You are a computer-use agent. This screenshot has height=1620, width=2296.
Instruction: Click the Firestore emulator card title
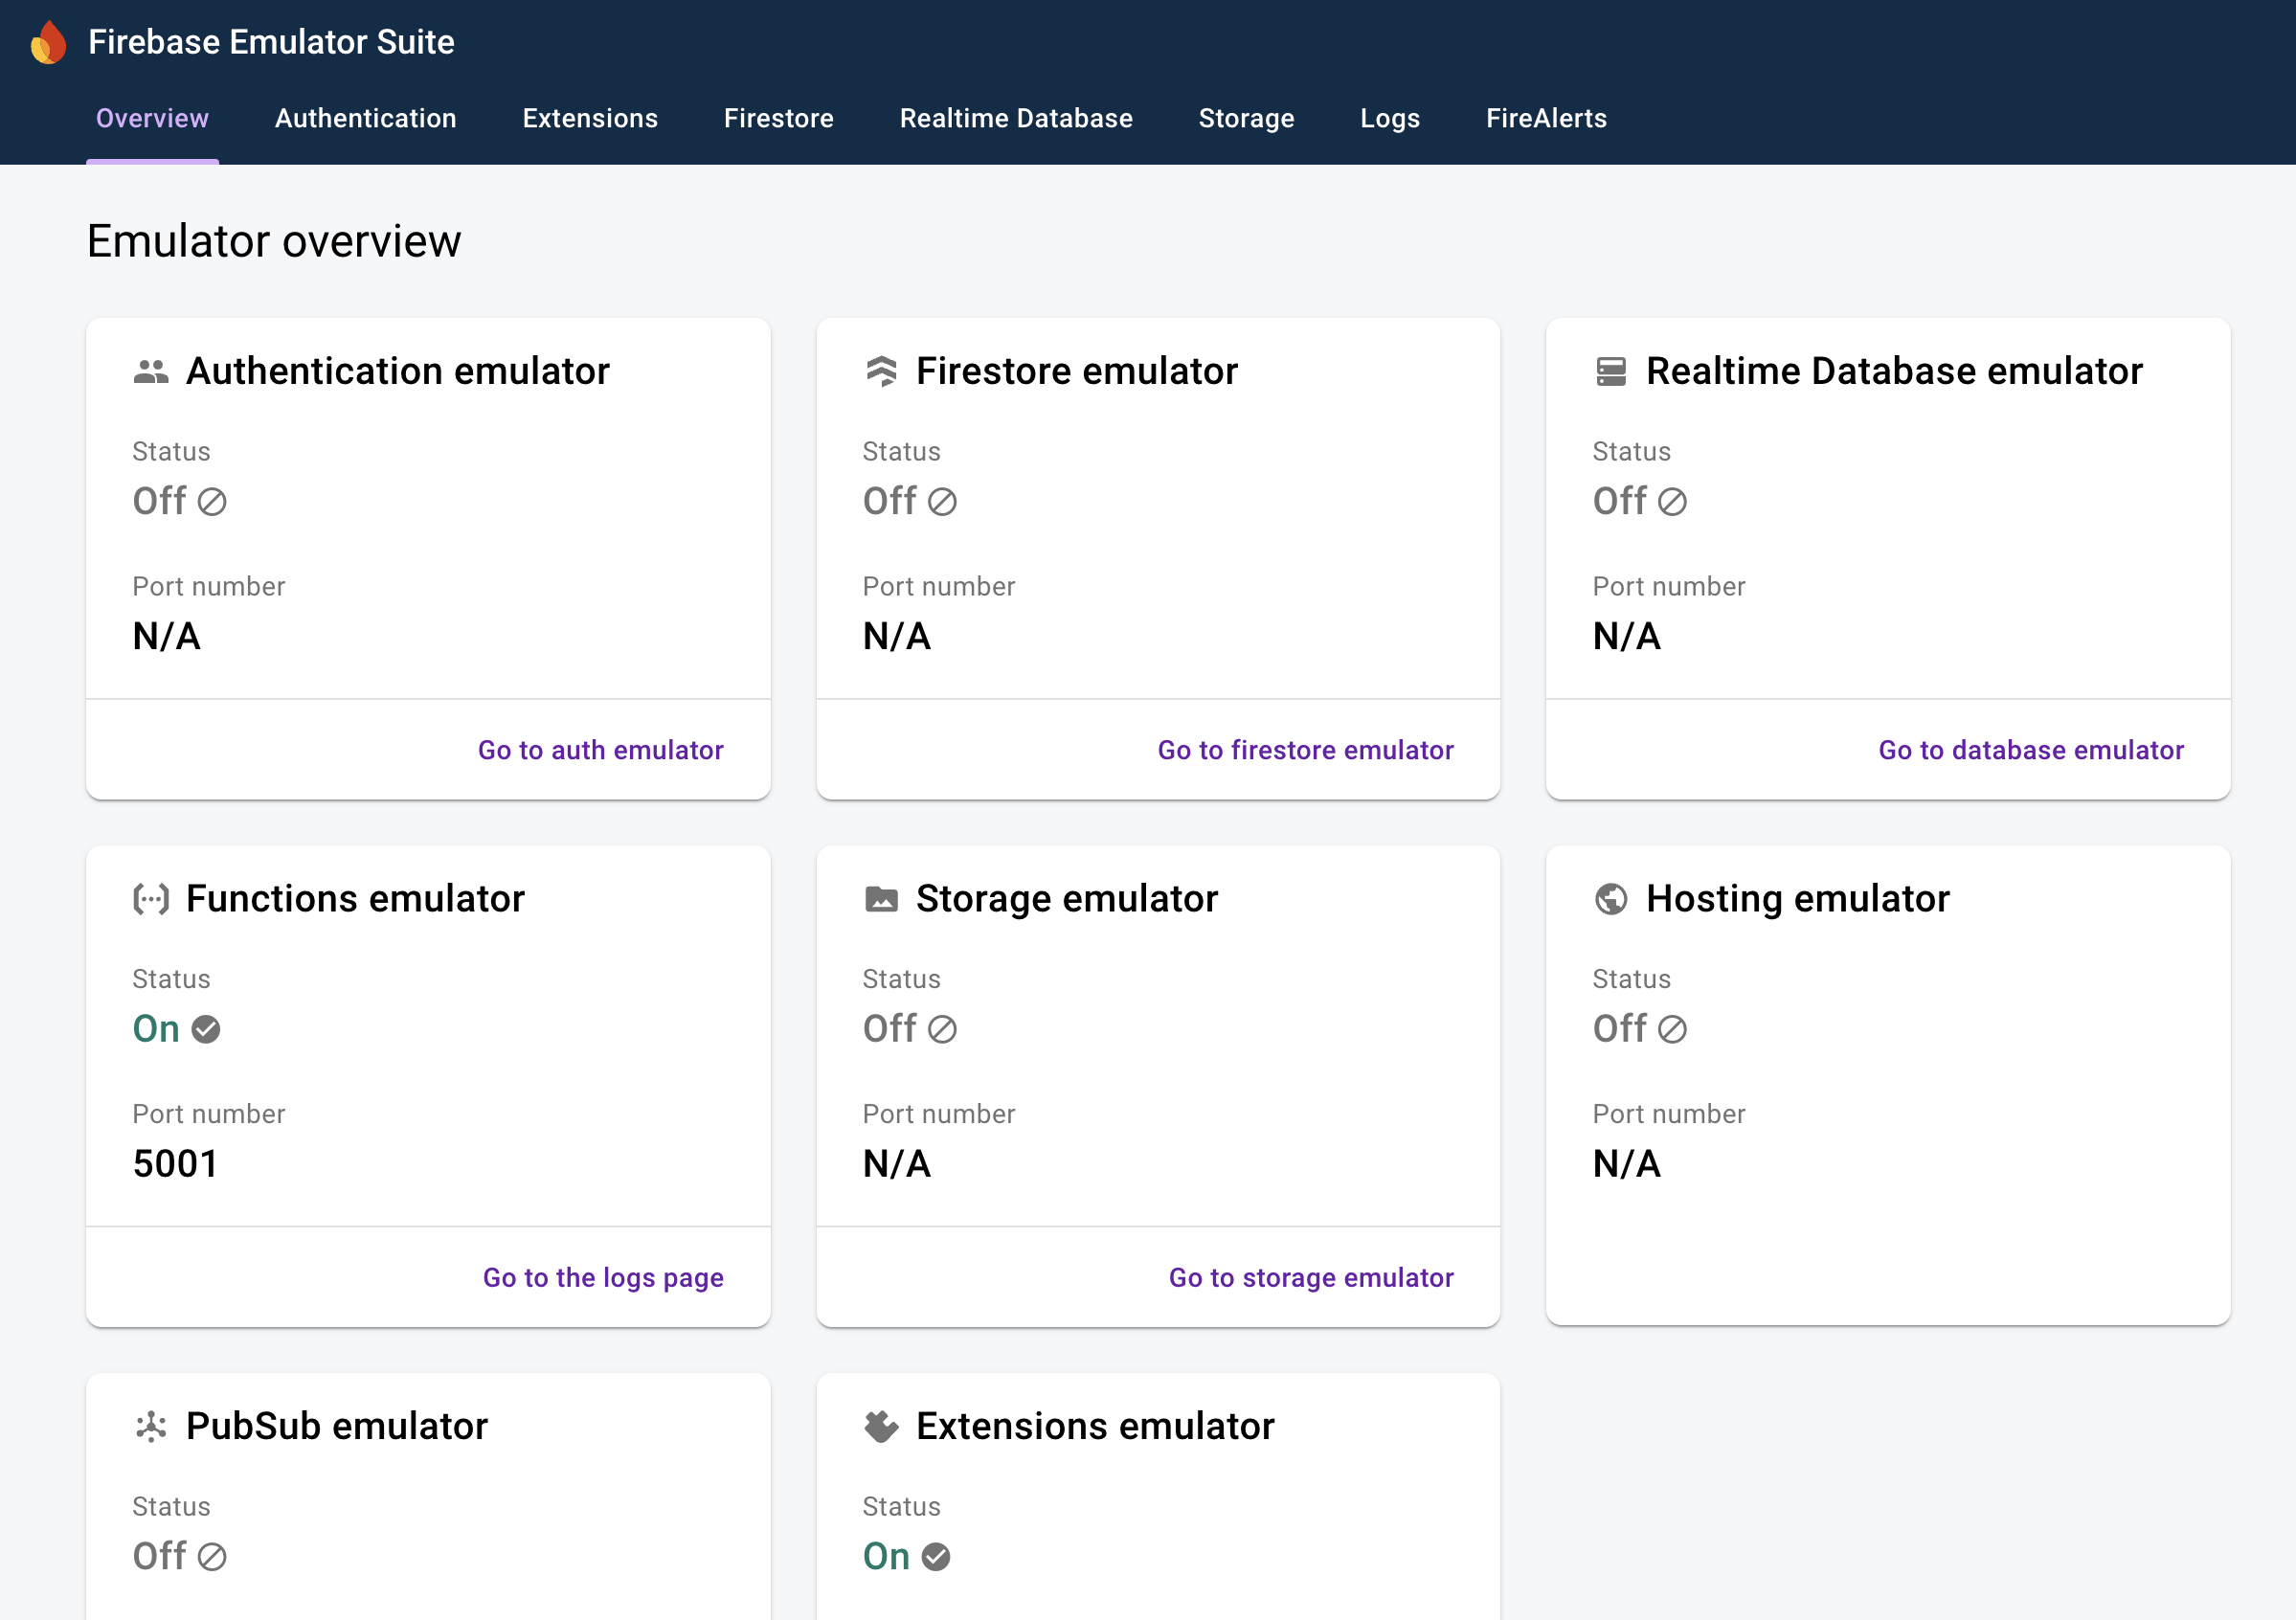pos(1077,371)
